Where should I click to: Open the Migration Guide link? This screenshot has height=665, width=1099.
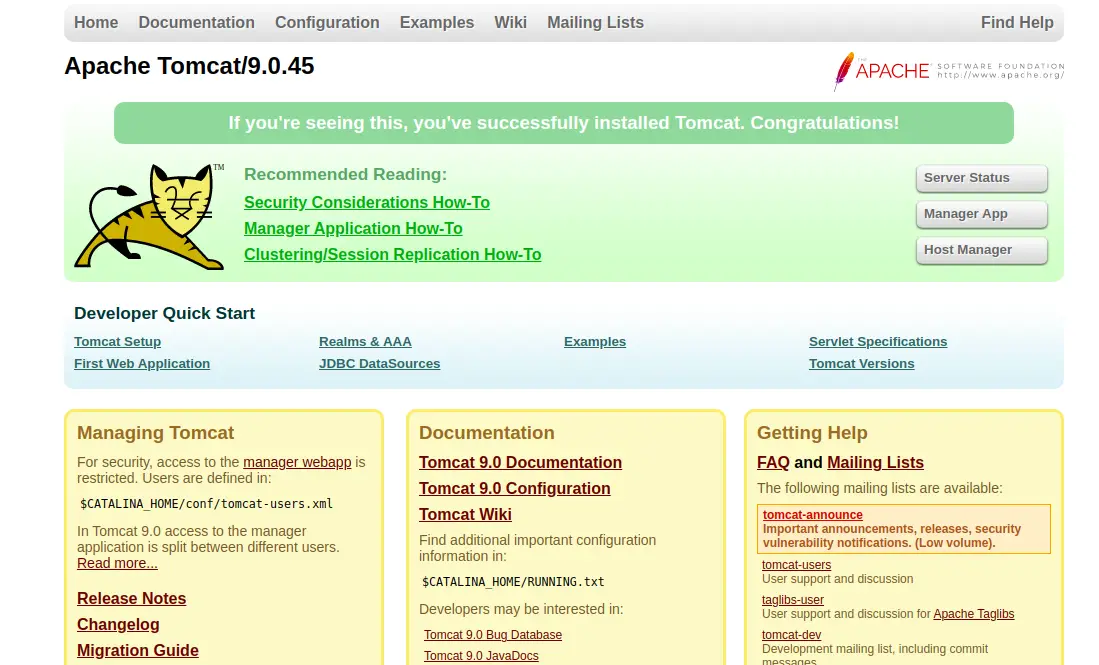[138, 650]
